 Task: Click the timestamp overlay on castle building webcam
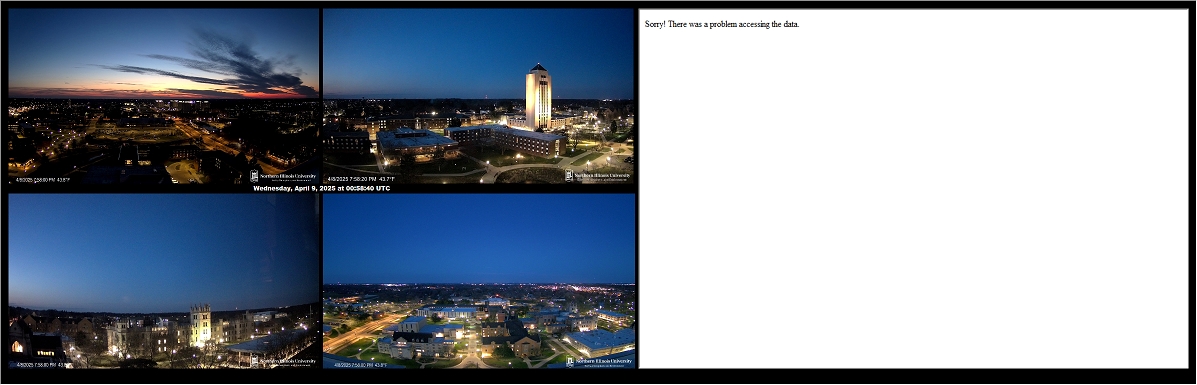coord(43,364)
